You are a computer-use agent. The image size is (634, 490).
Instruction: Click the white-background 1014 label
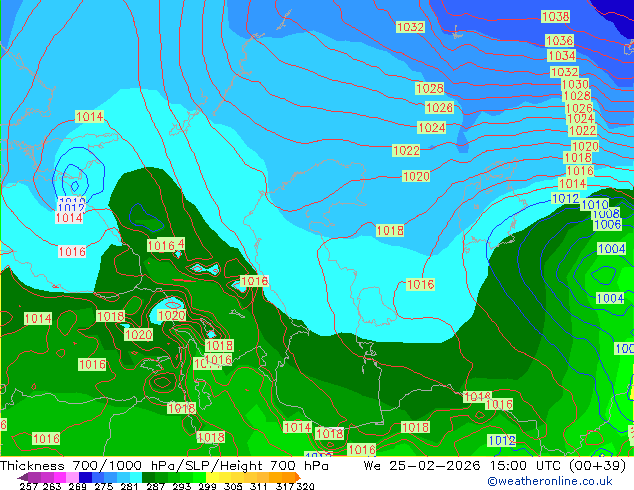[69, 218]
